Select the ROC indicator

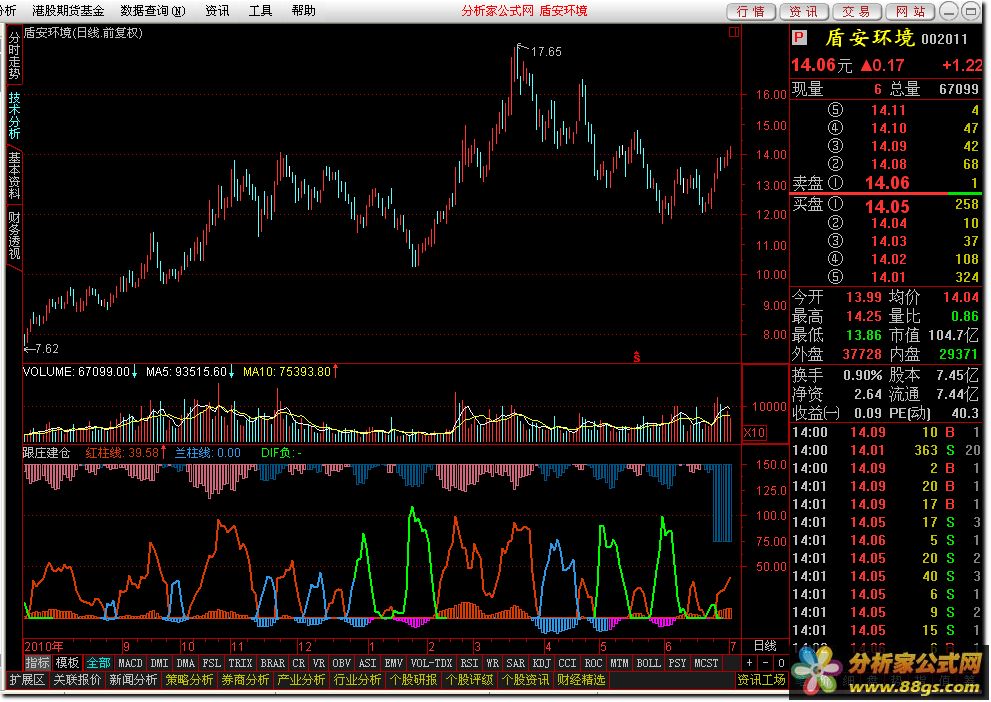[593, 663]
